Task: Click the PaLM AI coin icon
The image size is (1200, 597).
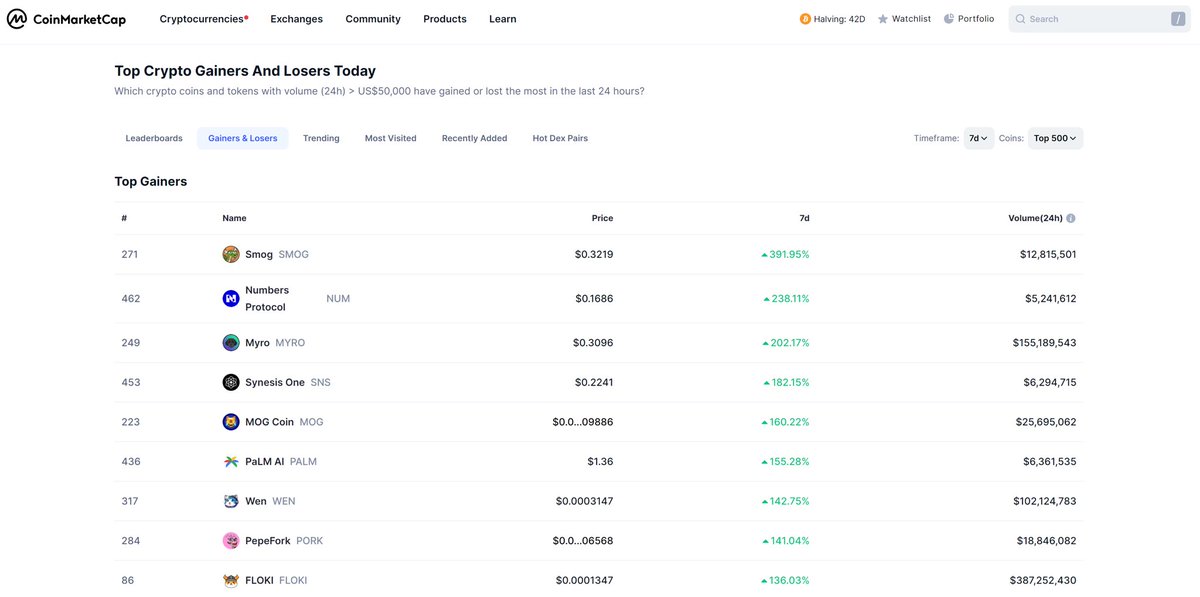Action: click(231, 461)
